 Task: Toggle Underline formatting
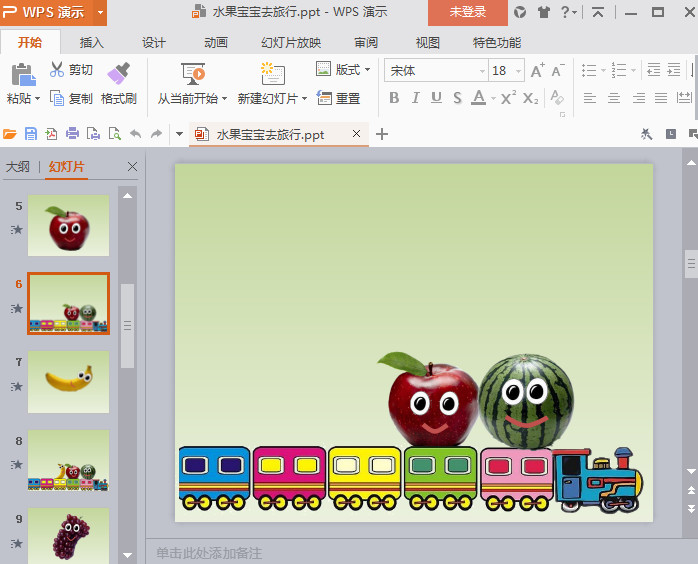click(436, 98)
